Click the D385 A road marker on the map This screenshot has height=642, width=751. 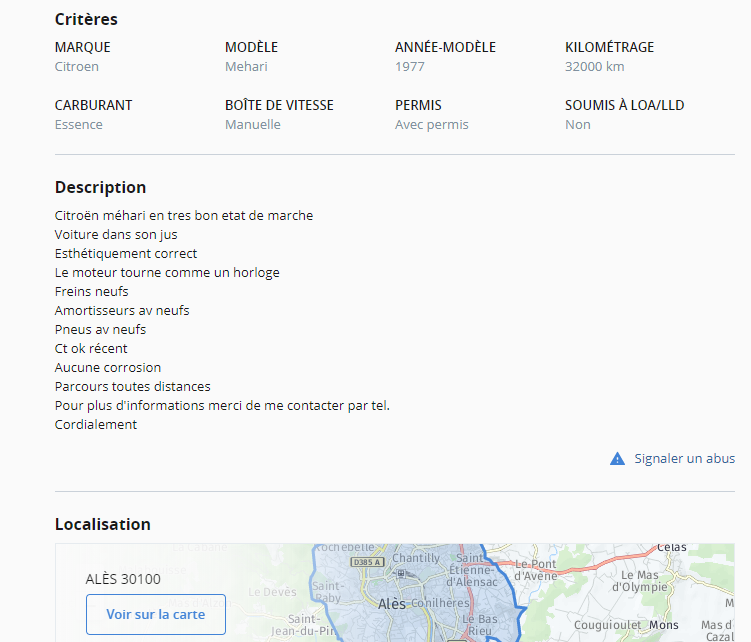(367, 562)
